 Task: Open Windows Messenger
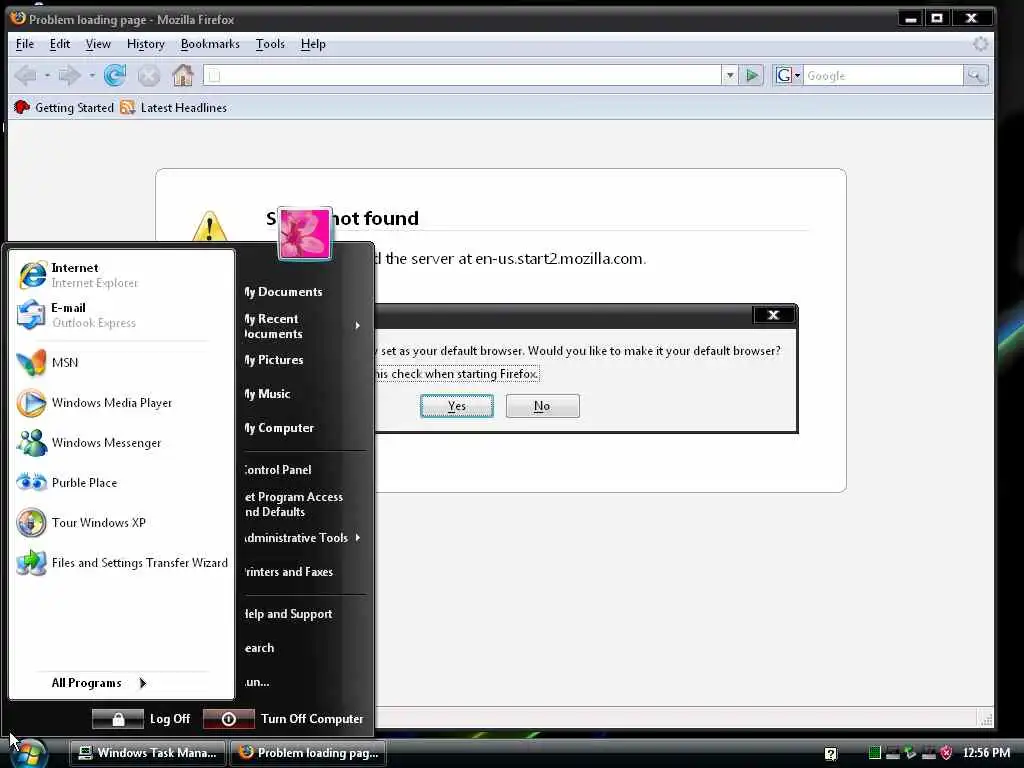click(121, 443)
